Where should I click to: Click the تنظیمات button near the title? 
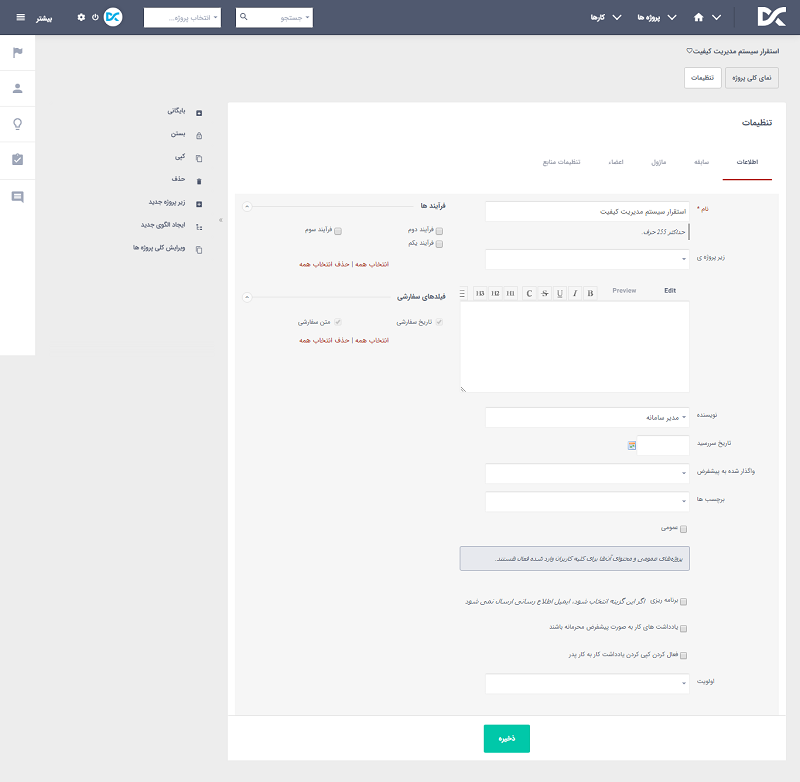703,78
